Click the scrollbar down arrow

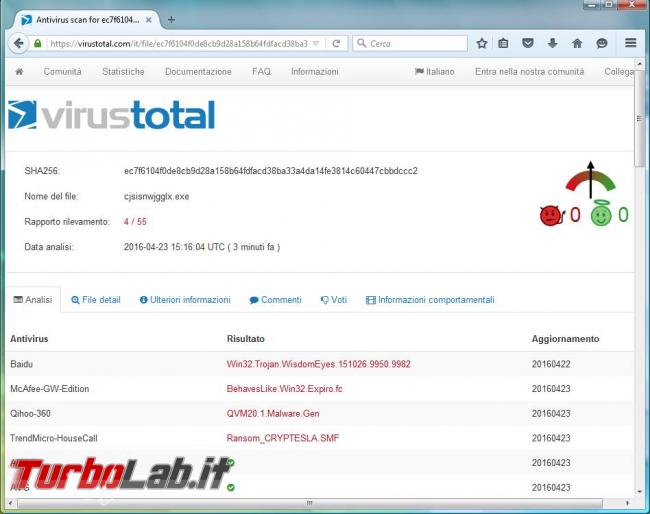(x=639, y=492)
